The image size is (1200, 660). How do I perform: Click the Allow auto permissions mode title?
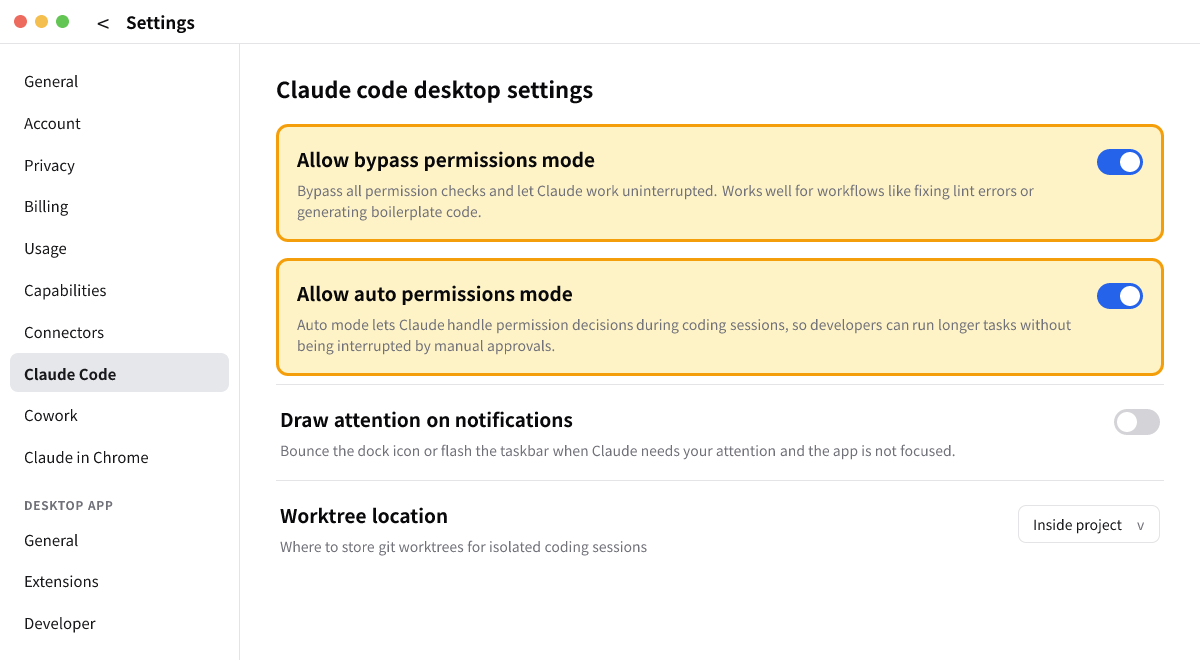(x=435, y=294)
